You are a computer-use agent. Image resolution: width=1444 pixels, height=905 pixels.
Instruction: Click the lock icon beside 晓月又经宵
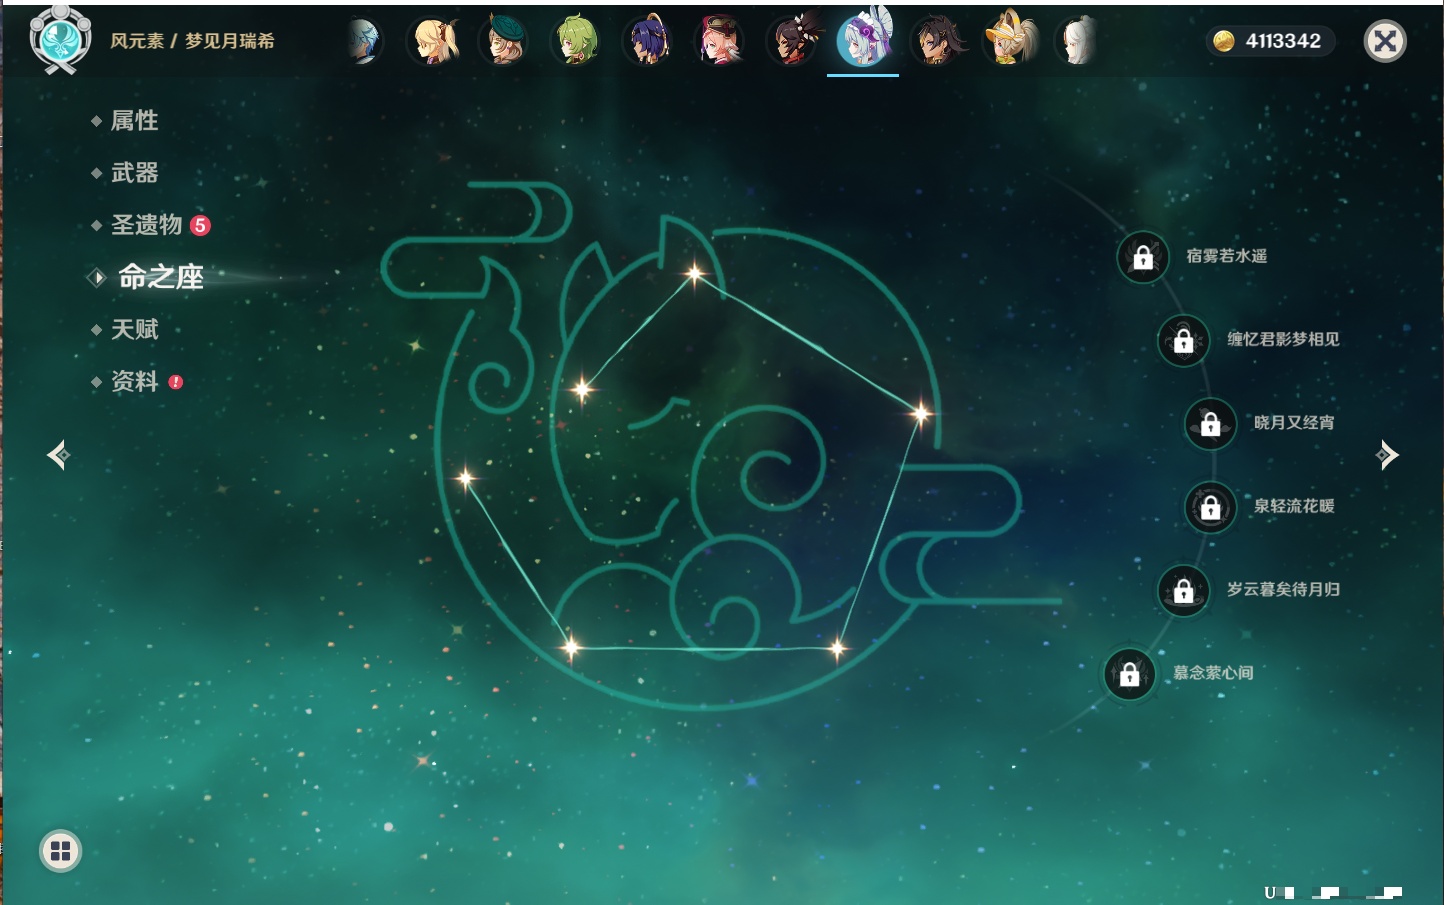1211,423
